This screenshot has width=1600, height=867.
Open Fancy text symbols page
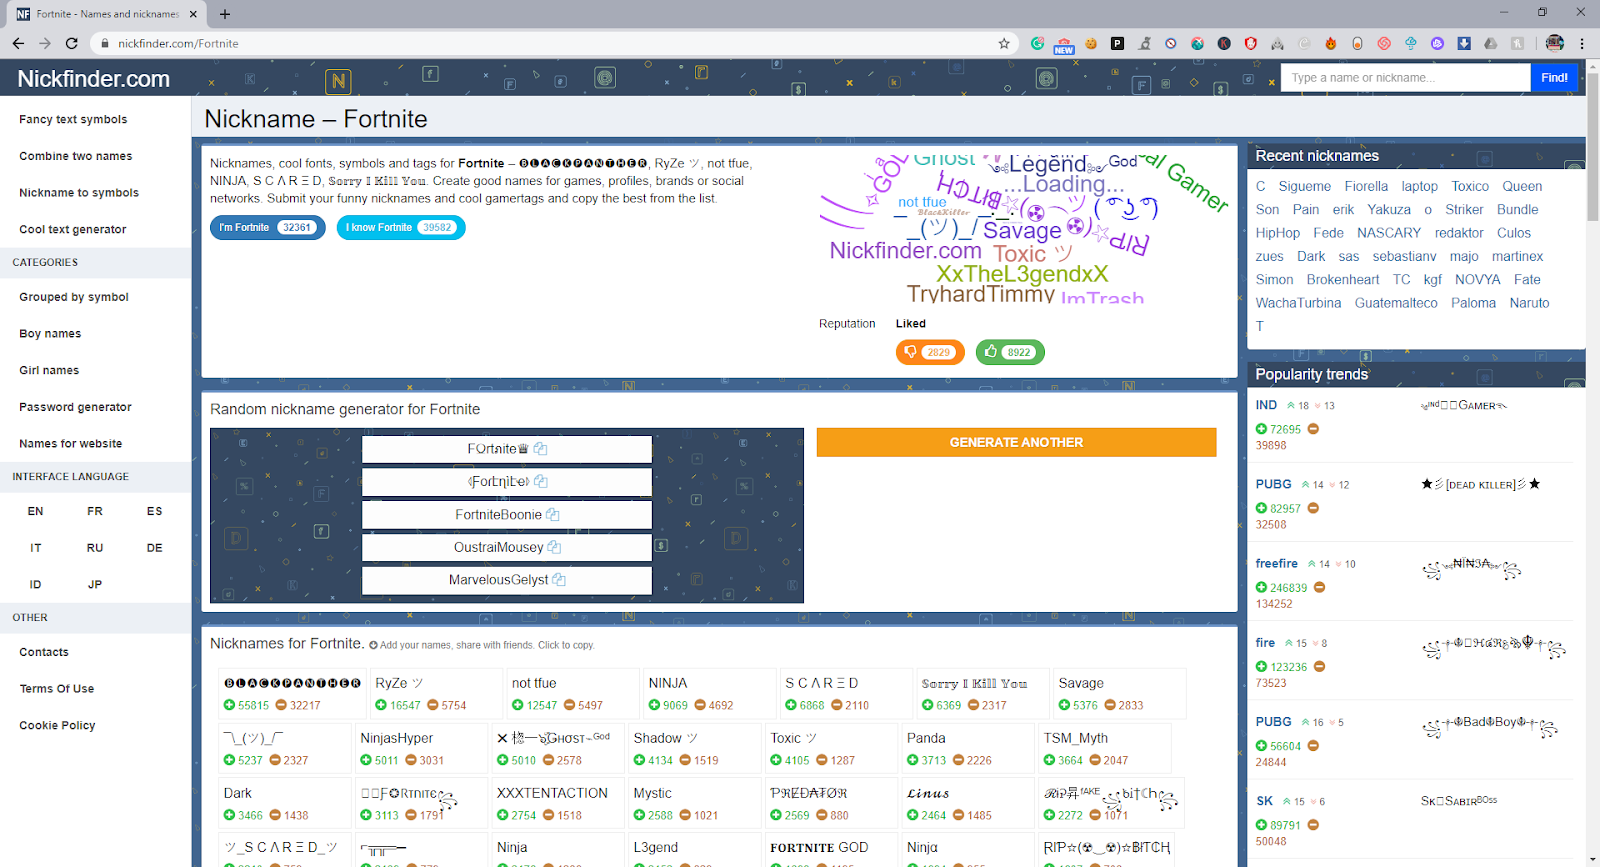click(x=73, y=119)
